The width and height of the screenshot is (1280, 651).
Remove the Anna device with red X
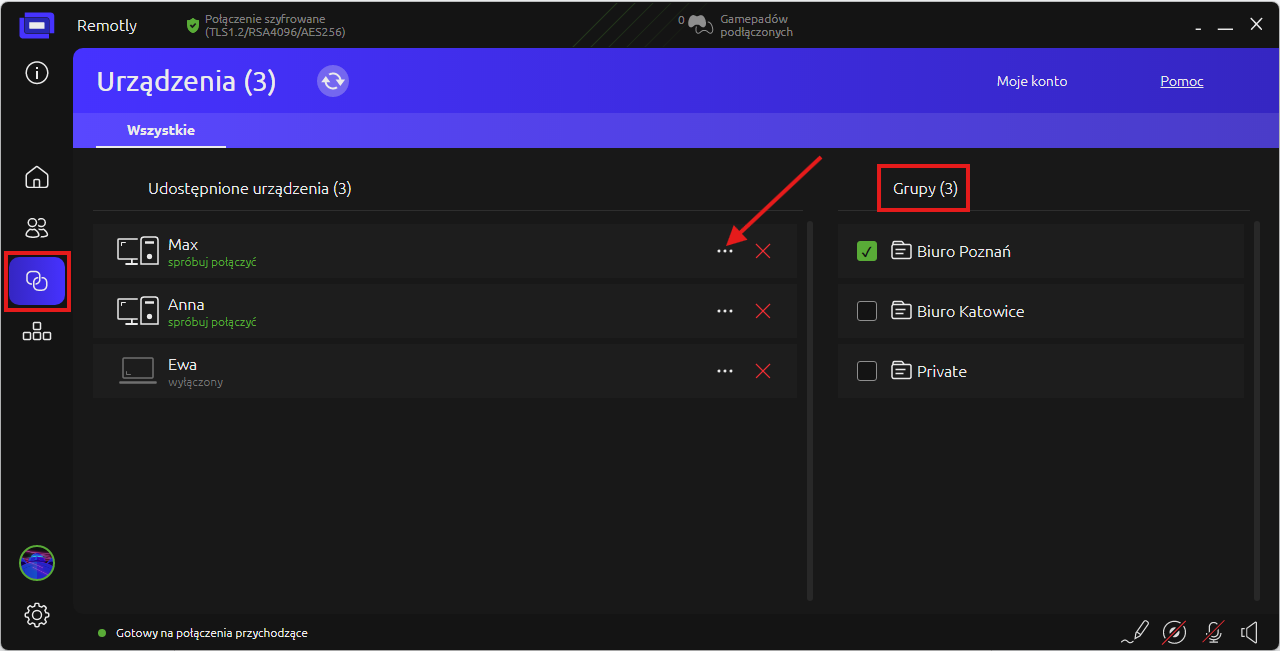tap(763, 311)
